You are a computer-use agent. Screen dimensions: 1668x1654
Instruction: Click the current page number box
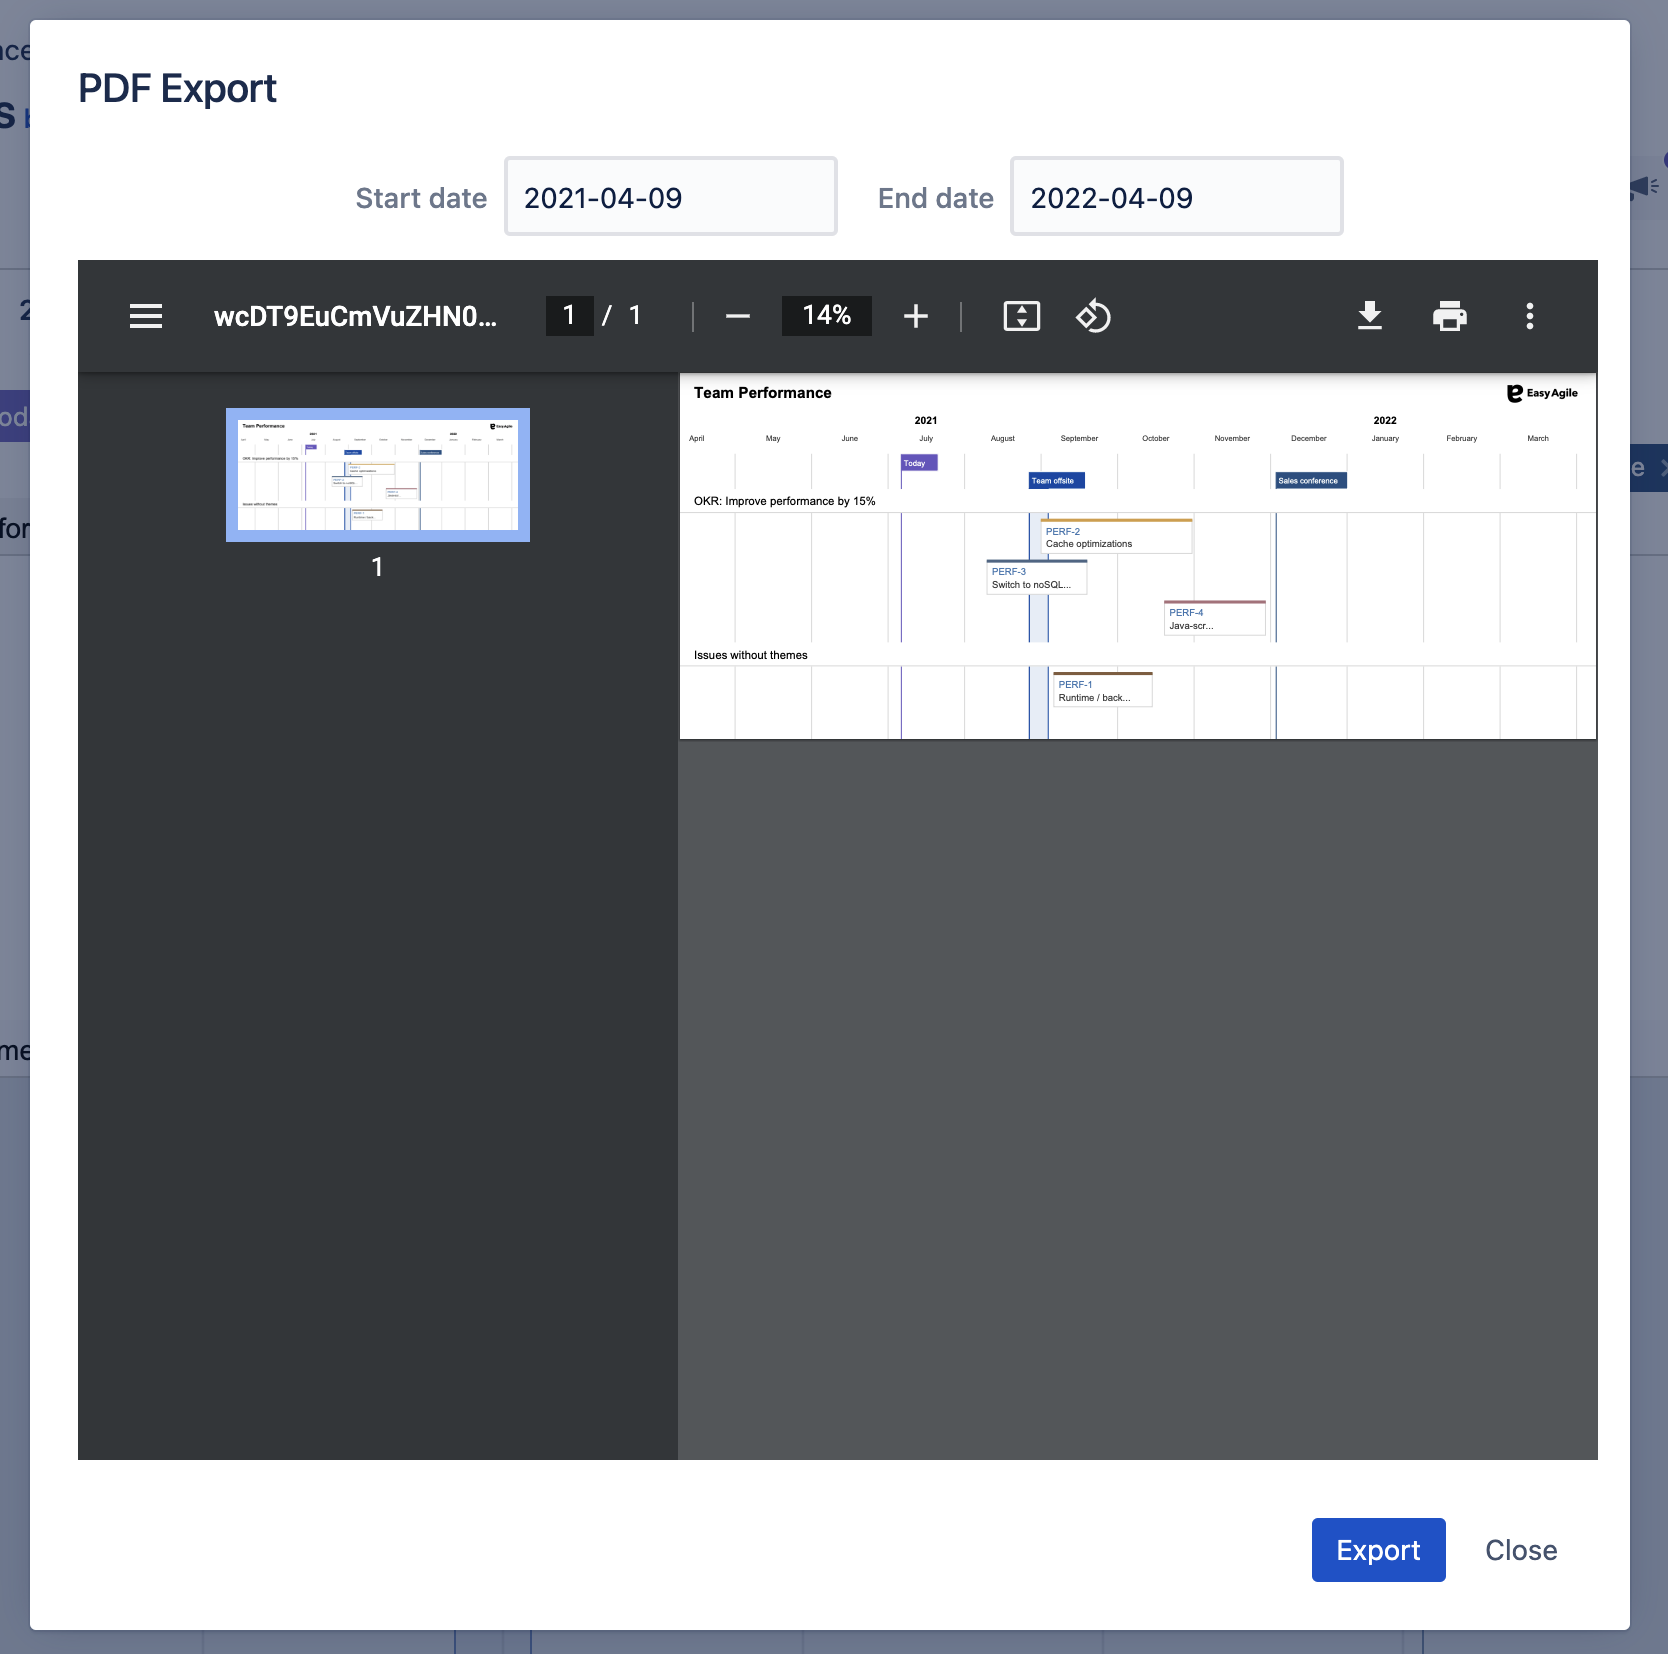[x=569, y=316]
